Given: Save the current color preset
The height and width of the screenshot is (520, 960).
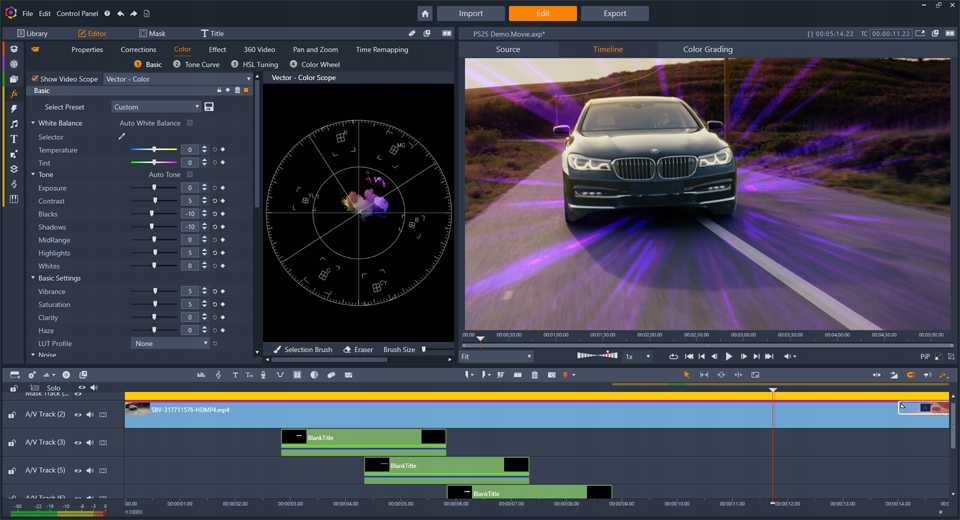Looking at the screenshot, I should [x=209, y=107].
